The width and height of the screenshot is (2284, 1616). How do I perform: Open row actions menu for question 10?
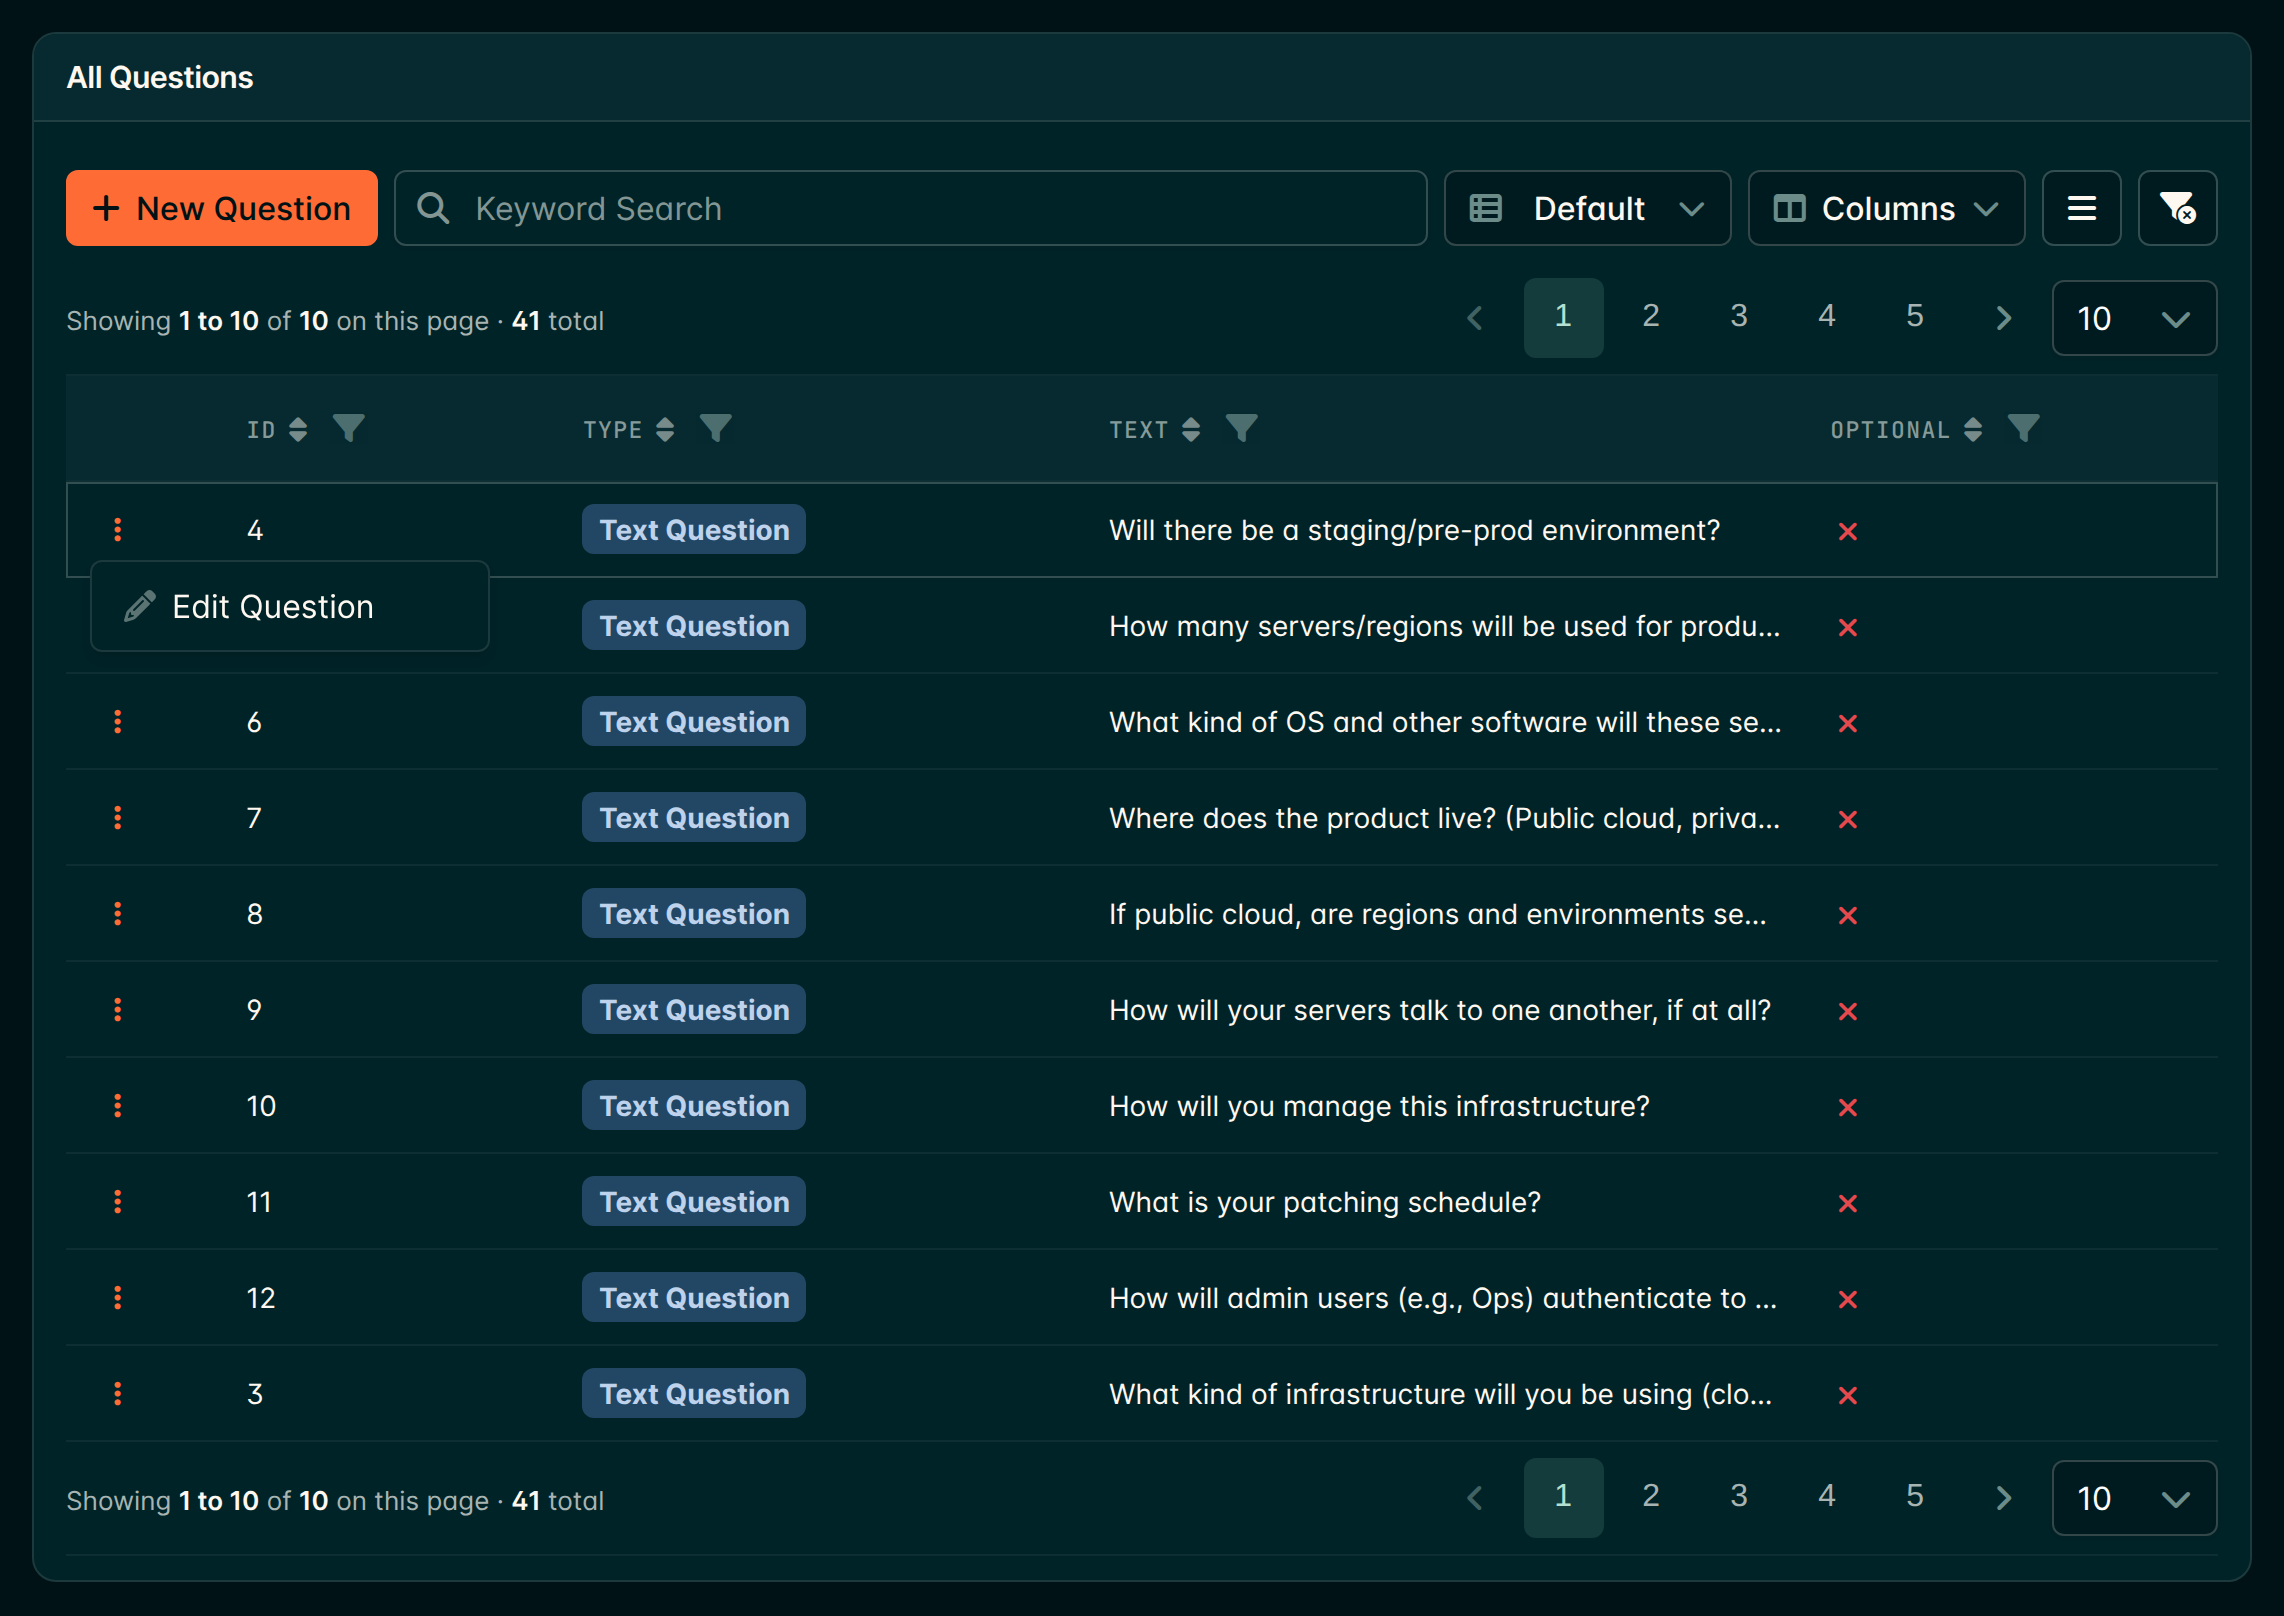[x=118, y=1106]
